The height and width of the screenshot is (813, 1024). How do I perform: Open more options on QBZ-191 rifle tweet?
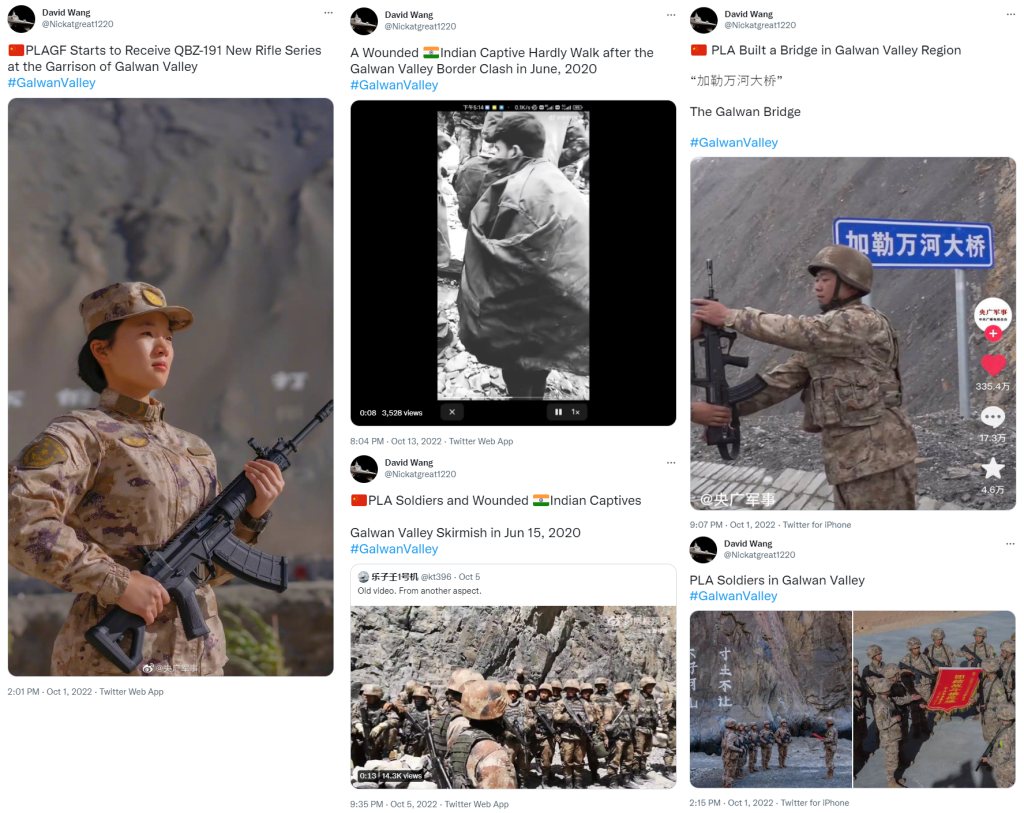coord(328,12)
